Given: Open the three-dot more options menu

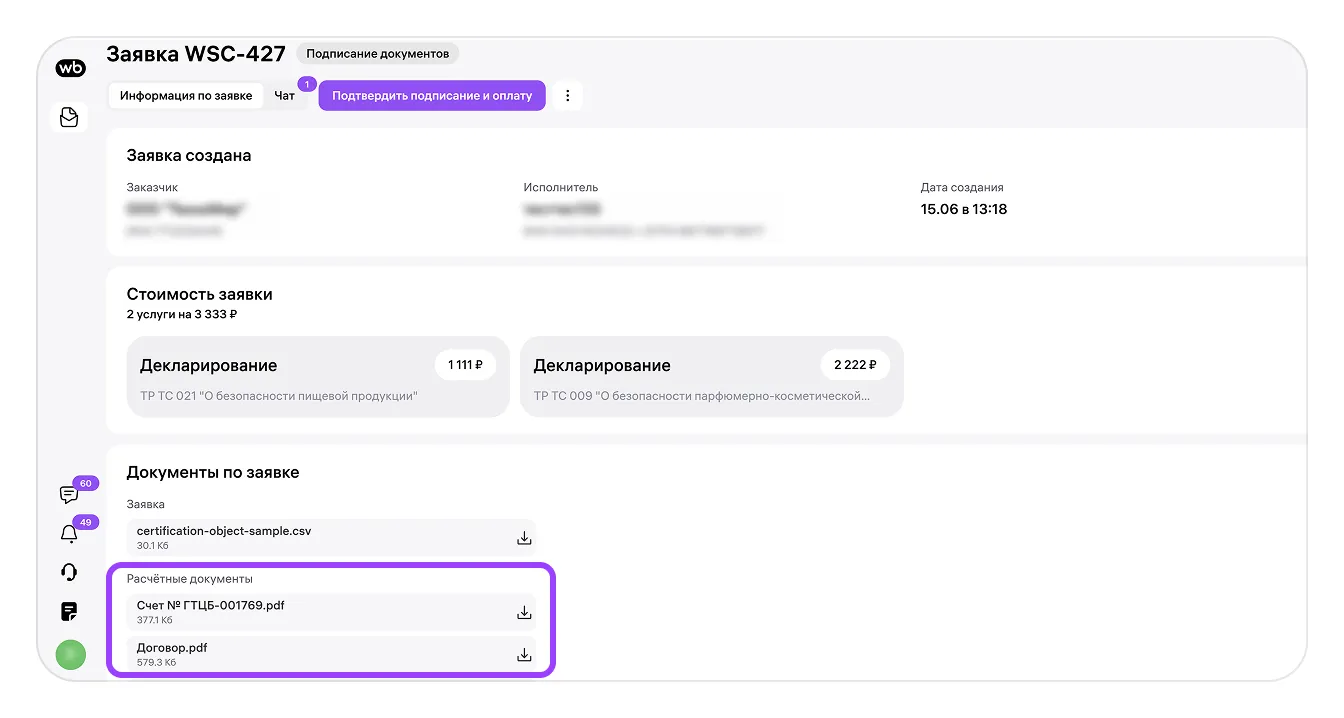Looking at the screenshot, I should [x=568, y=96].
